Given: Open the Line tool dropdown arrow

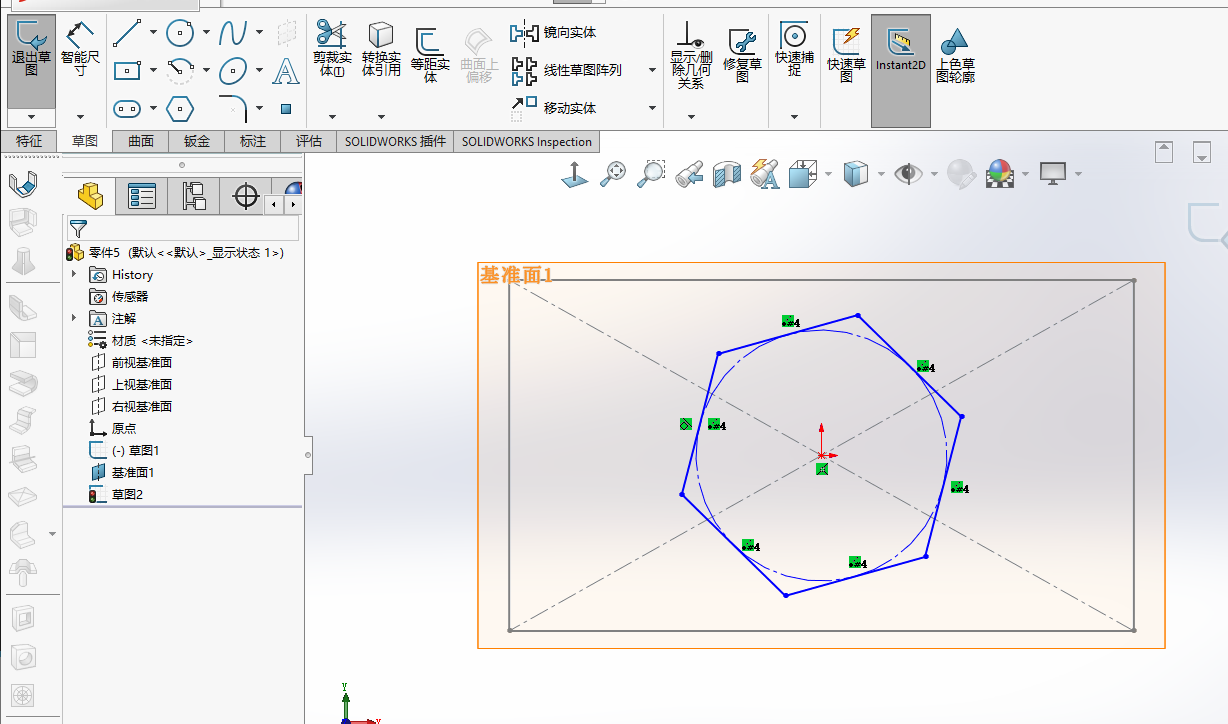Looking at the screenshot, I should (153, 33).
